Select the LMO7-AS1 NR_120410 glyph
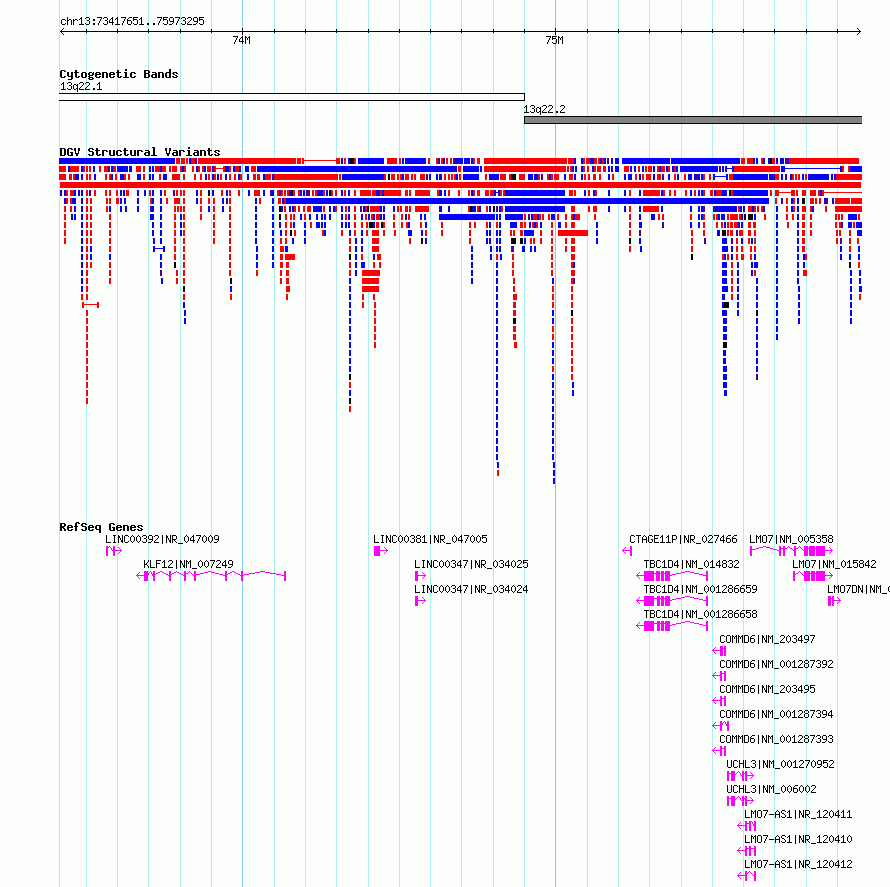Viewport: 890px width, 887px height. tap(747, 851)
